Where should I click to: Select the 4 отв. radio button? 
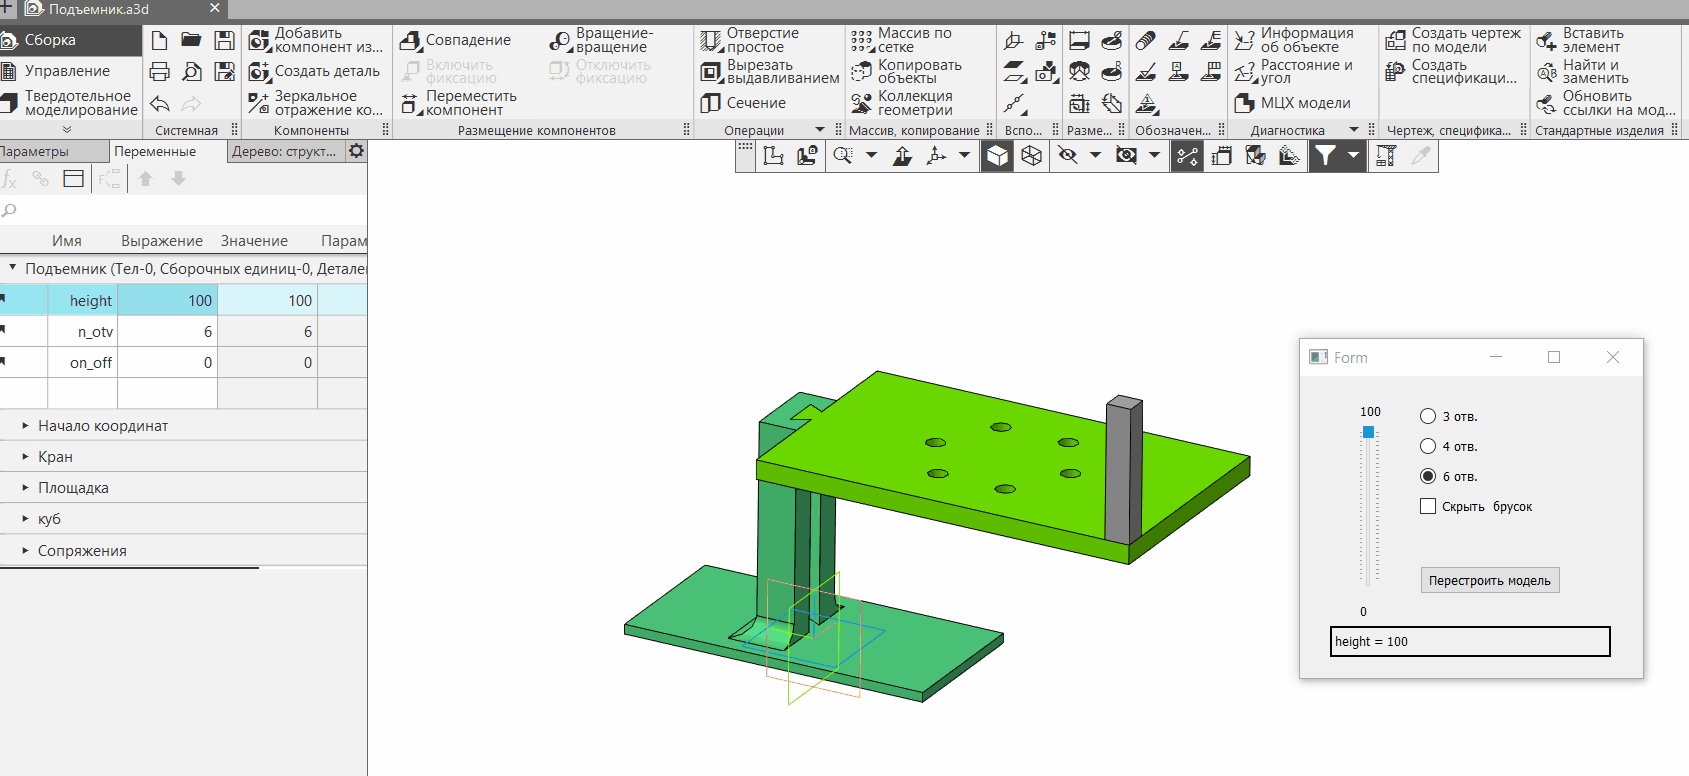tap(1428, 447)
